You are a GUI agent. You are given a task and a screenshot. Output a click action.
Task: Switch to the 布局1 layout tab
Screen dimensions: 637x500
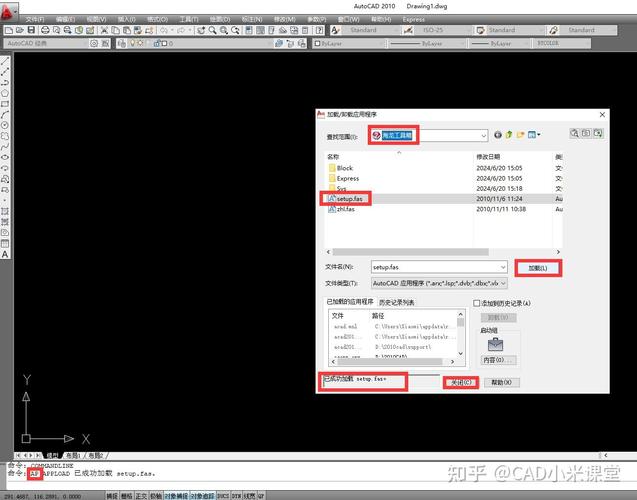click(74, 455)
